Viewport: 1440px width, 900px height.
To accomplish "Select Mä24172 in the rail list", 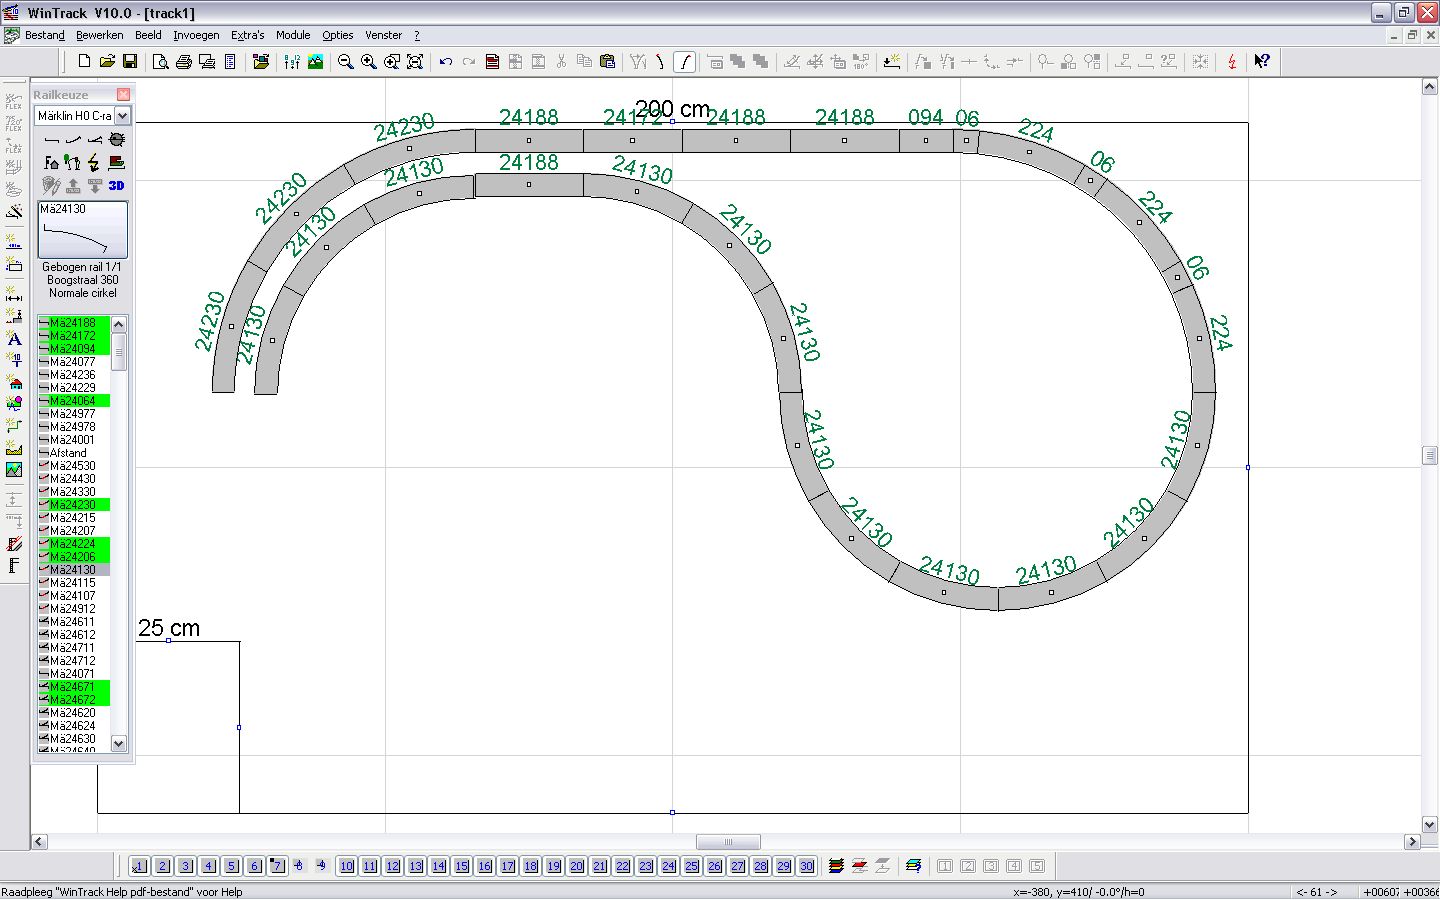I will [x=74, y=336].
